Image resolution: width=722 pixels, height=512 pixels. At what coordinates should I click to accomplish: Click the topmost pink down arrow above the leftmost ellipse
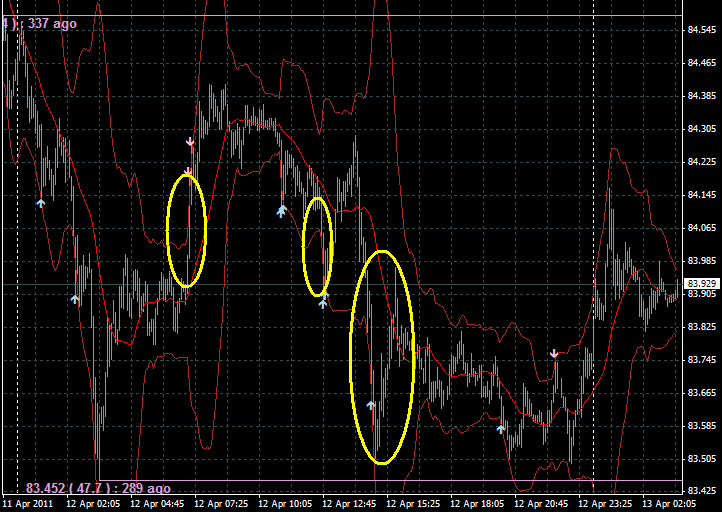(190, 143)
